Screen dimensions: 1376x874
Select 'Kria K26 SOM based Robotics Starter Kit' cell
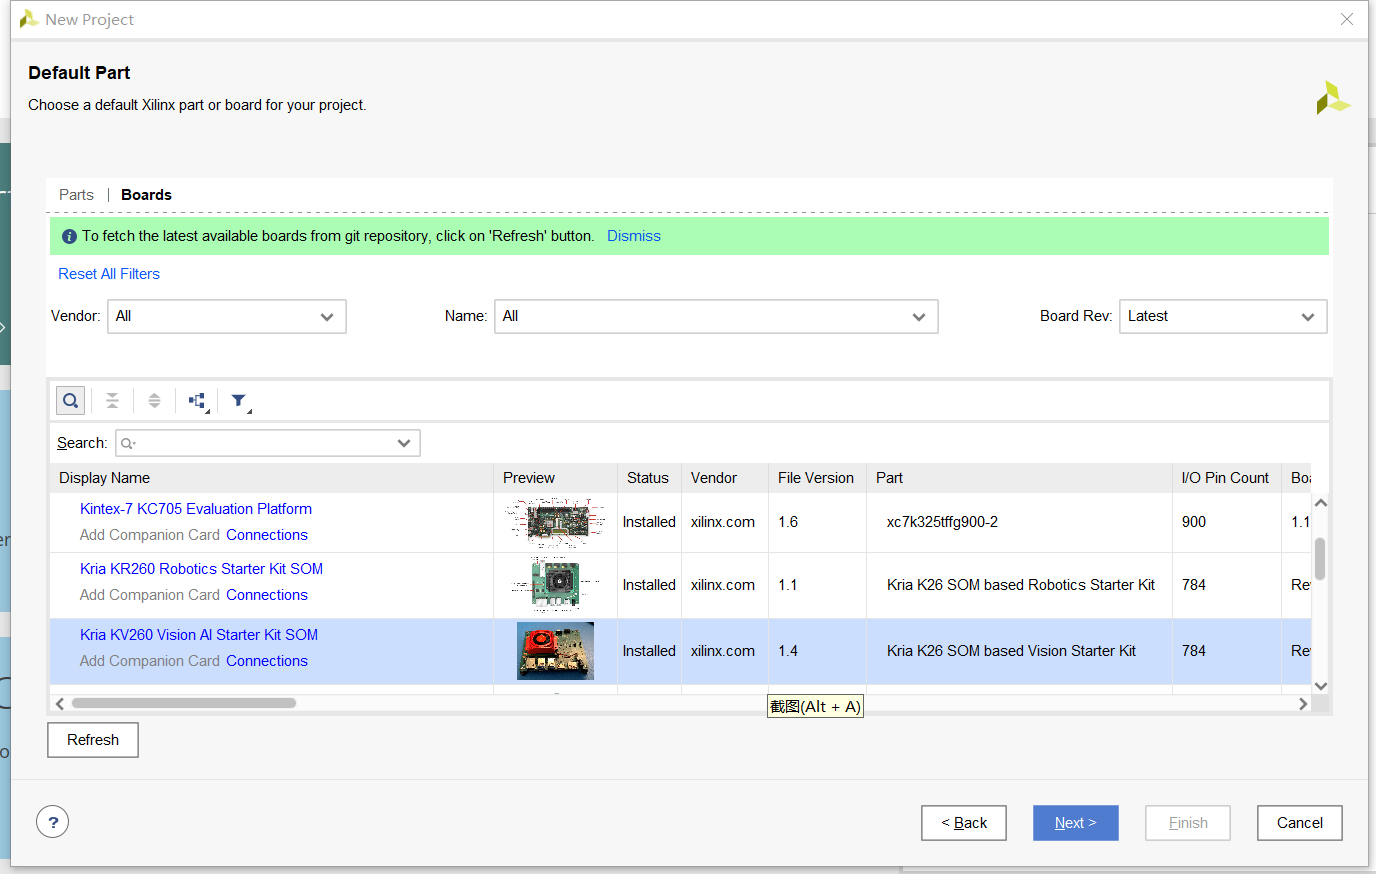pyautogui.click(x=1021, y=585)
